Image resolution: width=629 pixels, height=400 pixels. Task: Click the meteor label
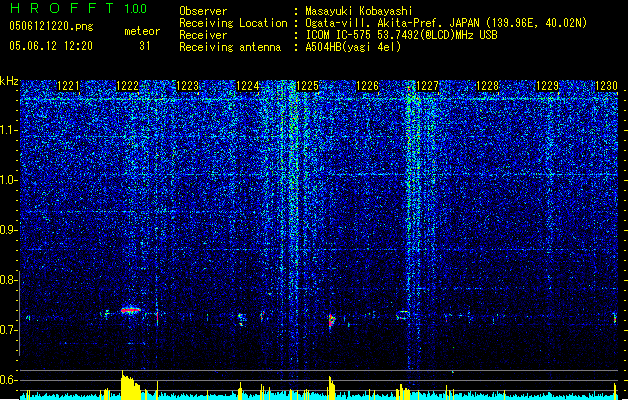point(142,31)
